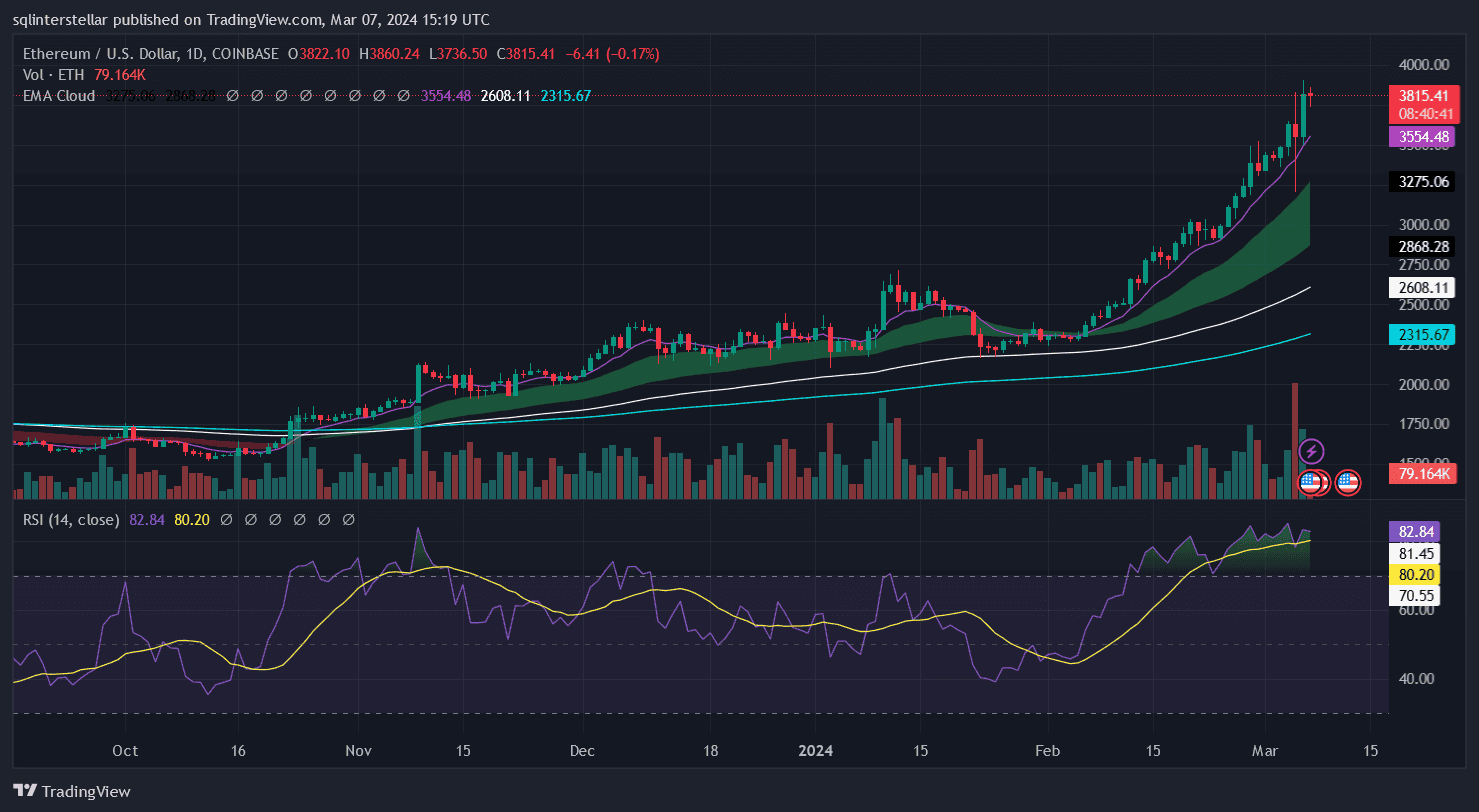Click the Nov label on the date axis
The height and width of the screenshot is (812, 1479).
(x=357, y=751)
